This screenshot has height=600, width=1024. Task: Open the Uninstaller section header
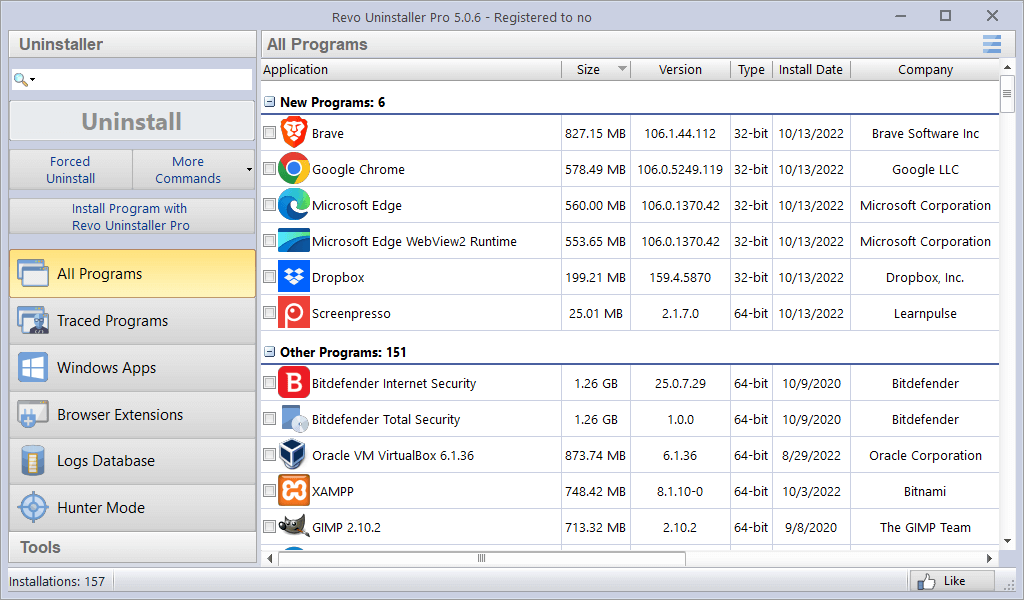(x=133, y=44)
